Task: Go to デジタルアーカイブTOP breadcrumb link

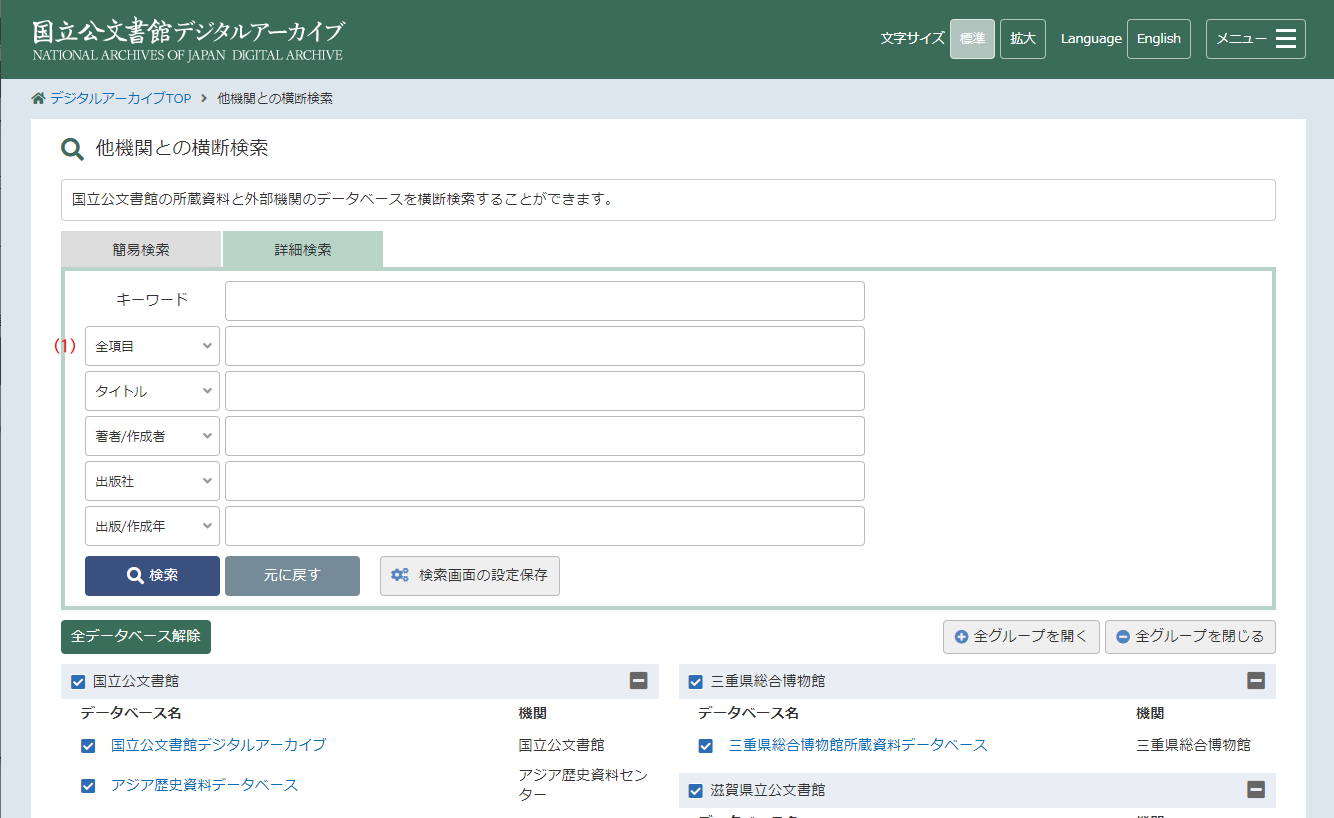Action: point(121,98)
